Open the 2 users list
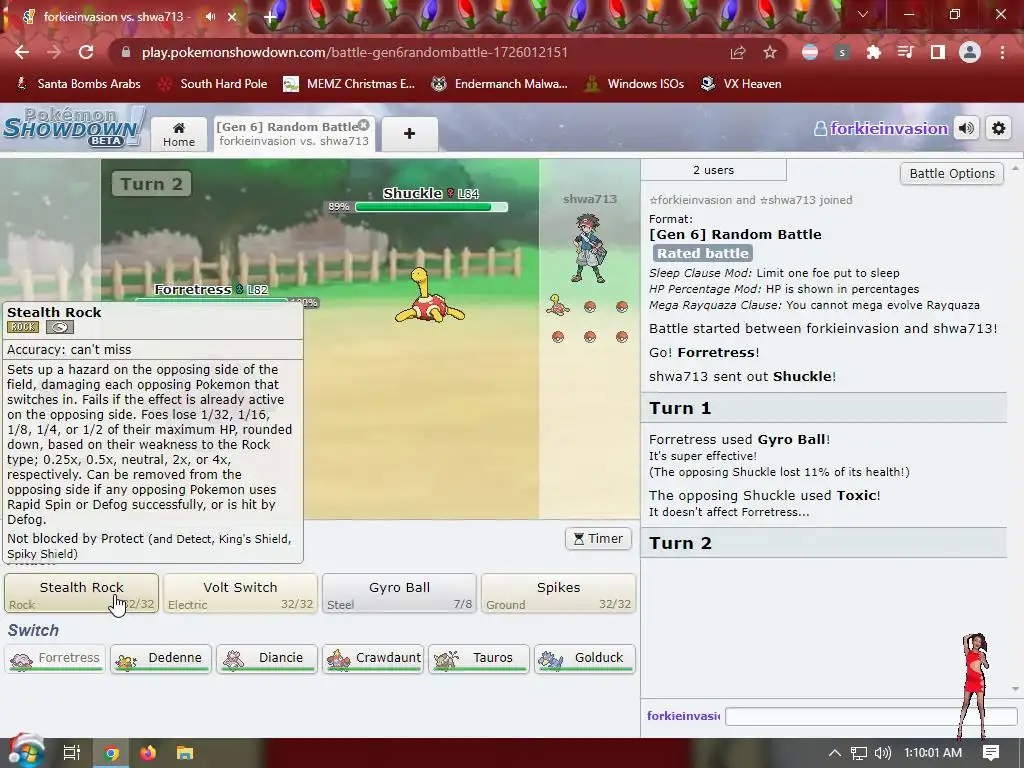 coord(713,170)
